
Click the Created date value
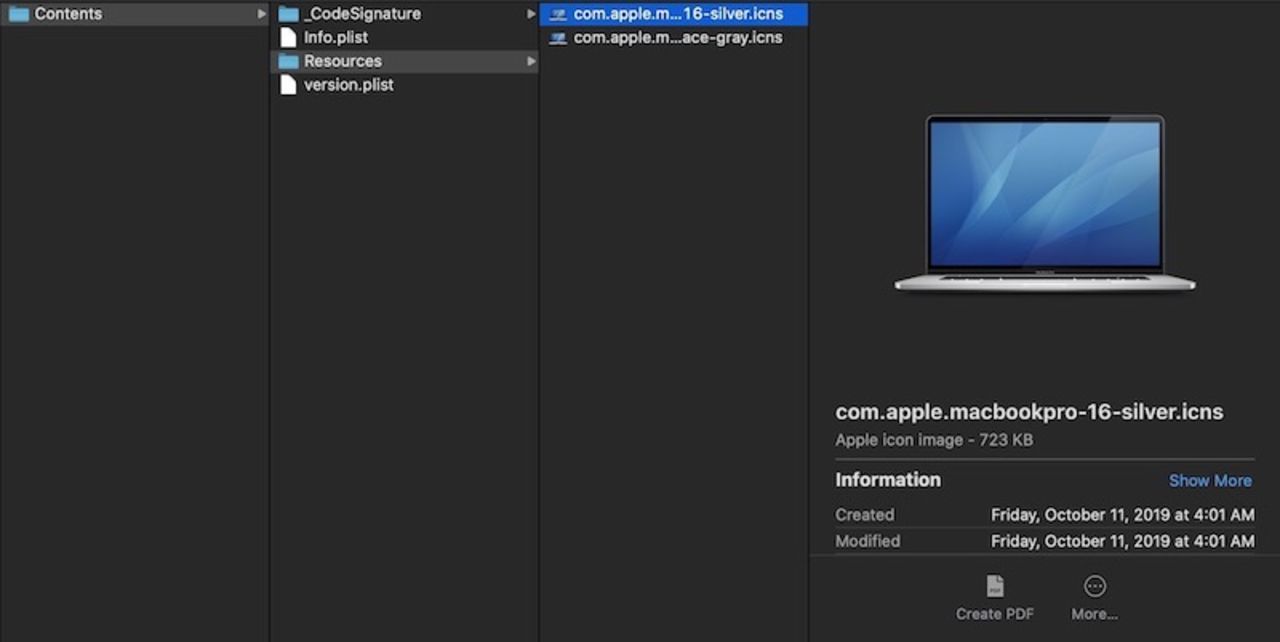1122,514
